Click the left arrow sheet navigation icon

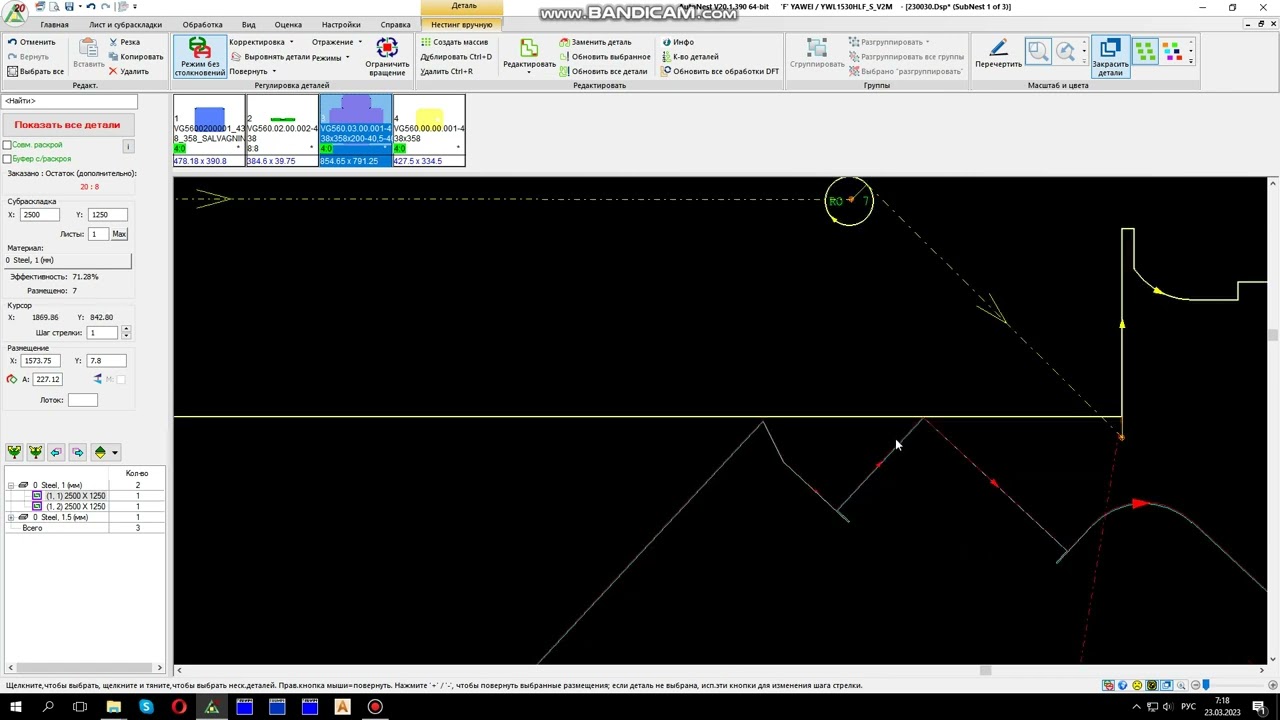click(x=56, y=453)
